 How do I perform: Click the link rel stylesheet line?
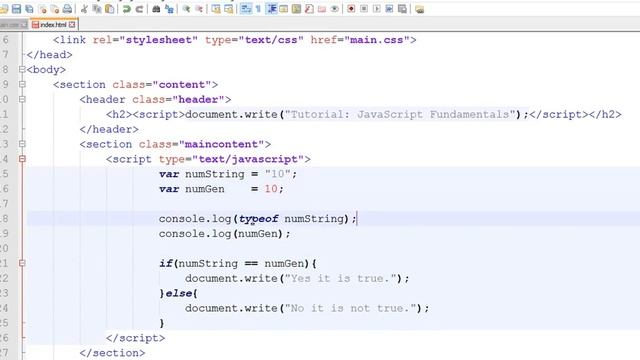click(235, 40)
